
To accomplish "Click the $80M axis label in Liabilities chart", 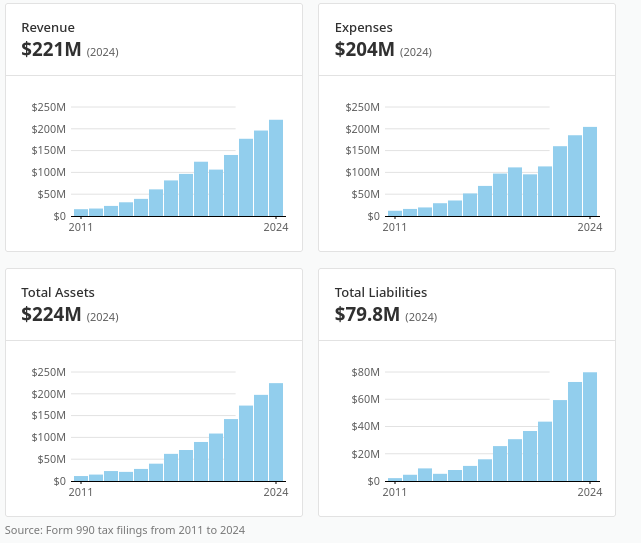I will point(365,372).
